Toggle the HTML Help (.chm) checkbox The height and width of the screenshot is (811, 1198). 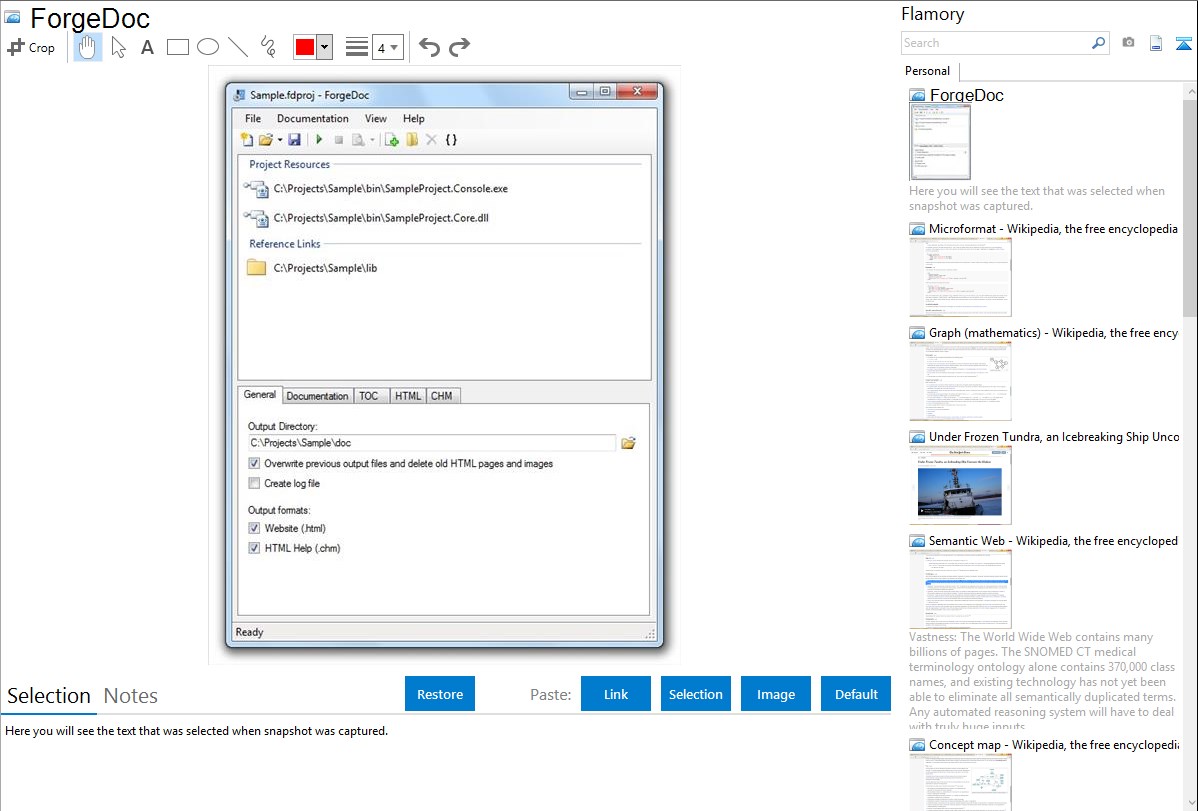point(254,548)
